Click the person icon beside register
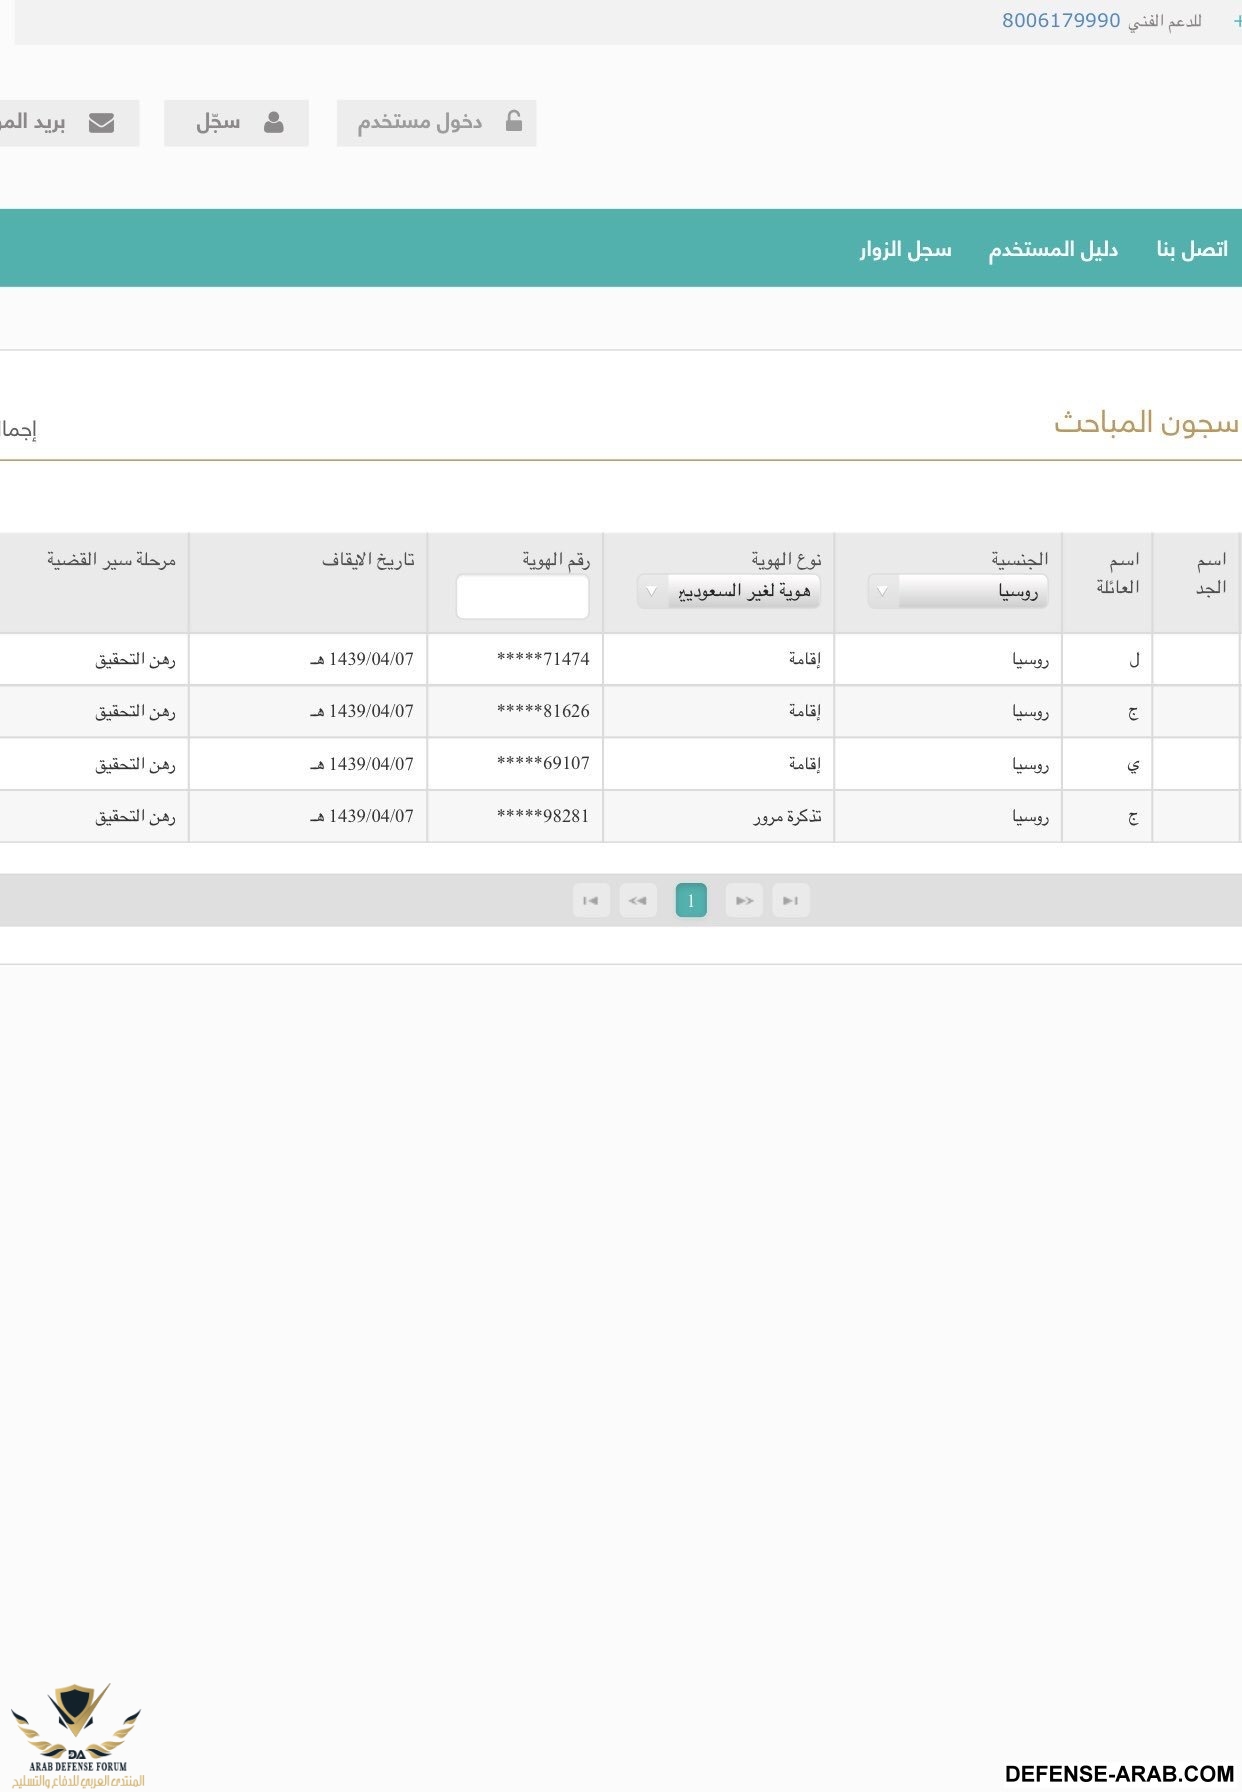This screenshot has width=1242, height=1792. [x=273, y=123]
